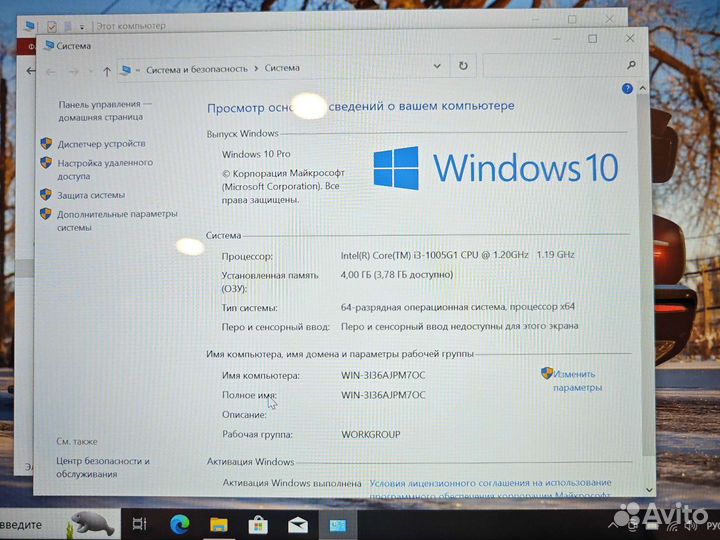Click the search magnifier icon
720x540 pixels.
pyautogui.click(x=631, y=65)
